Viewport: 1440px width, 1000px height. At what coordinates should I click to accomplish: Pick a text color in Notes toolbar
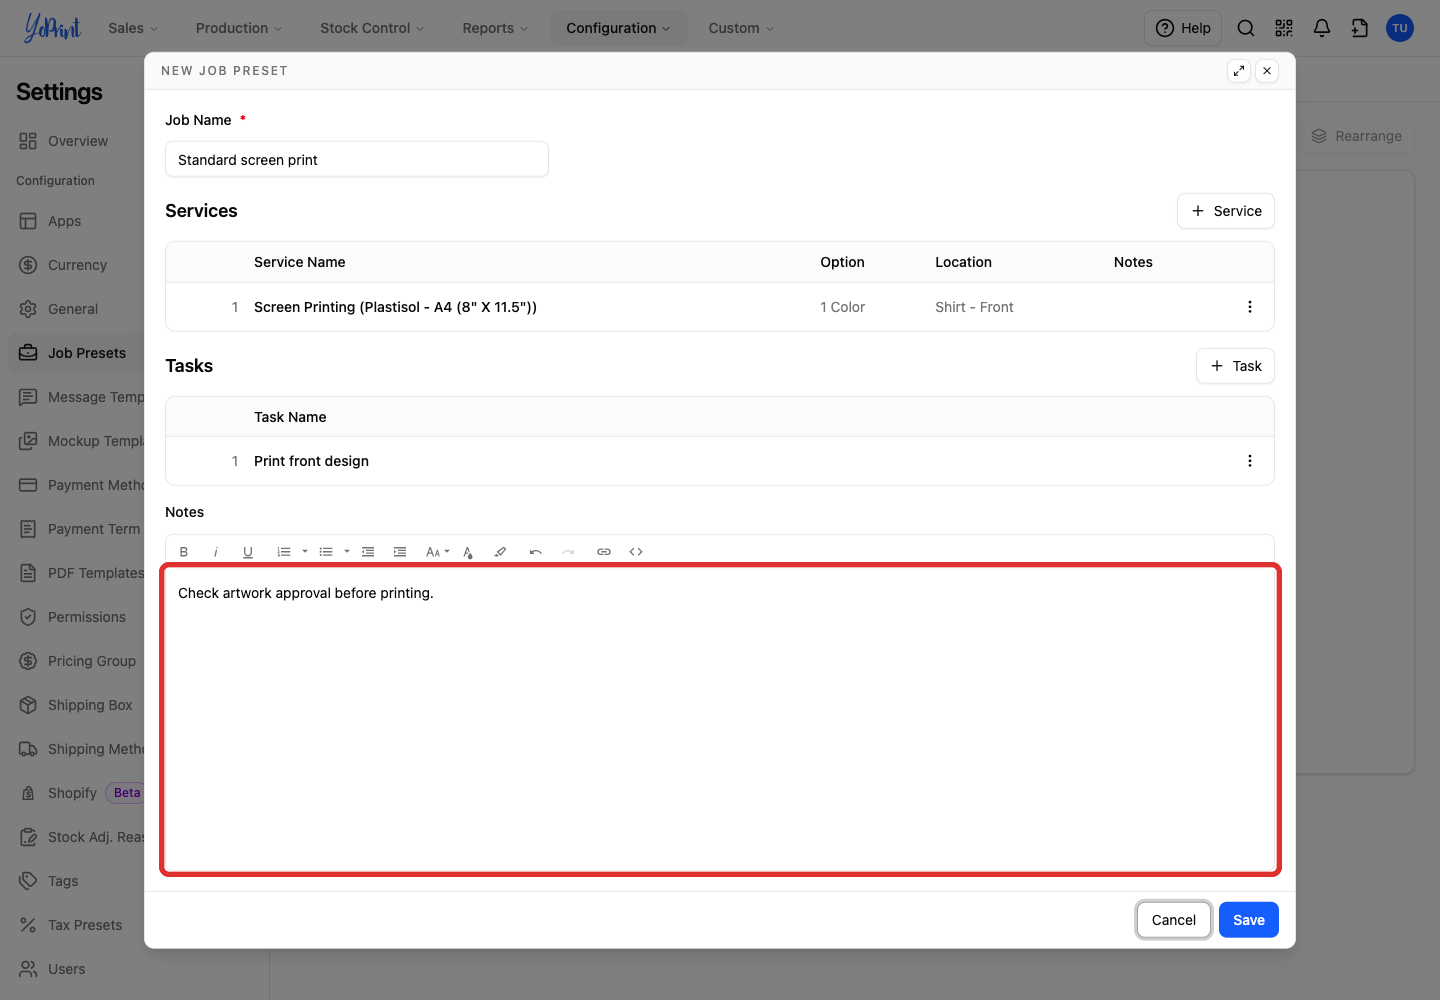point(468,552)
